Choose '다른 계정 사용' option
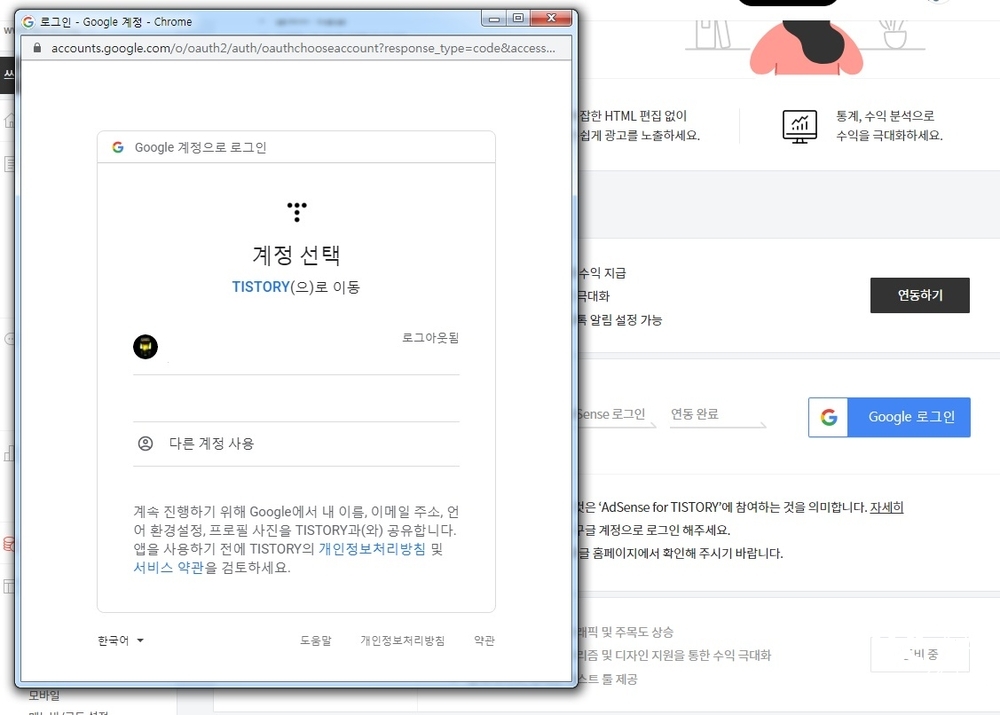This screenshot has height=715, width=1000. pos(296,443)
